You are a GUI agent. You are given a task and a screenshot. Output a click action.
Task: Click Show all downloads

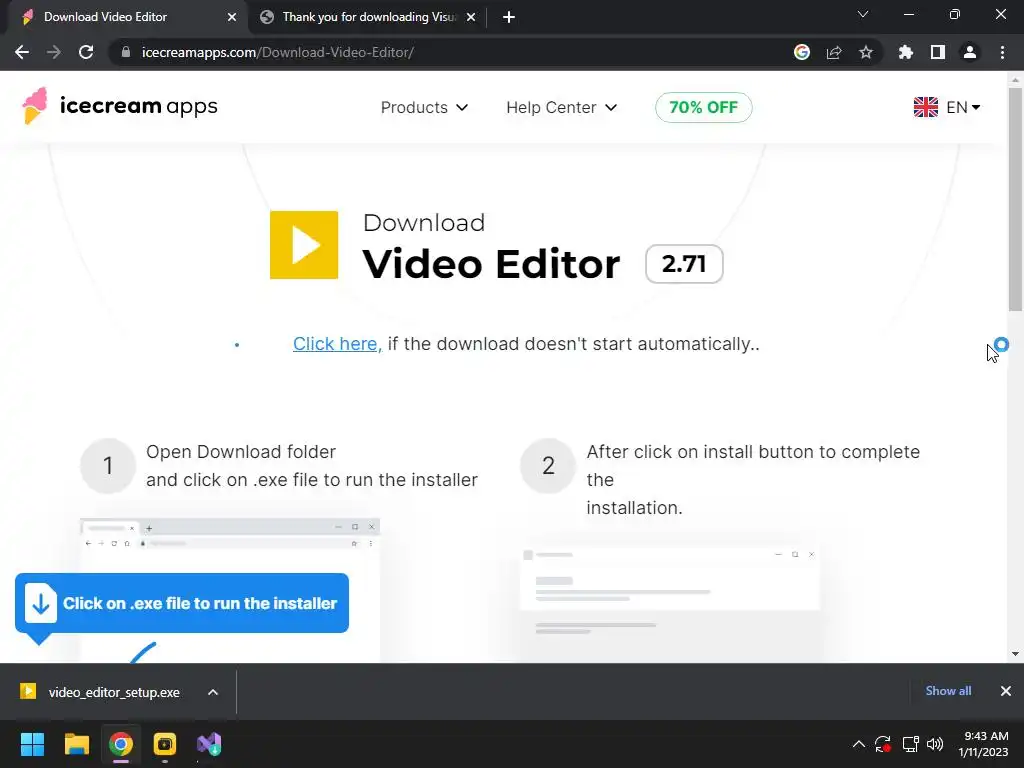pos(948,691)
